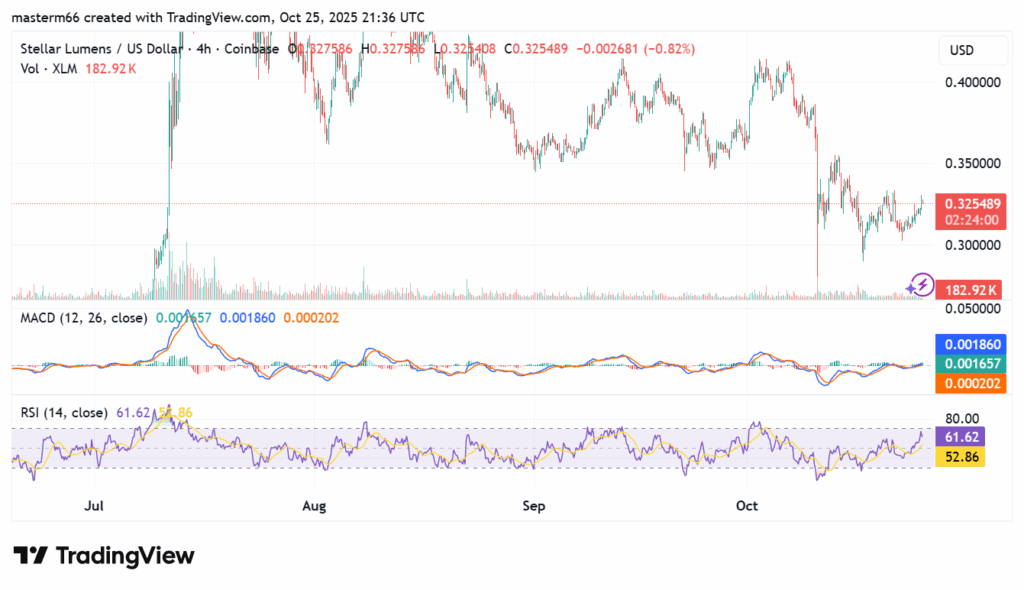Open the USD currency selector

click(x=961, y=50)
